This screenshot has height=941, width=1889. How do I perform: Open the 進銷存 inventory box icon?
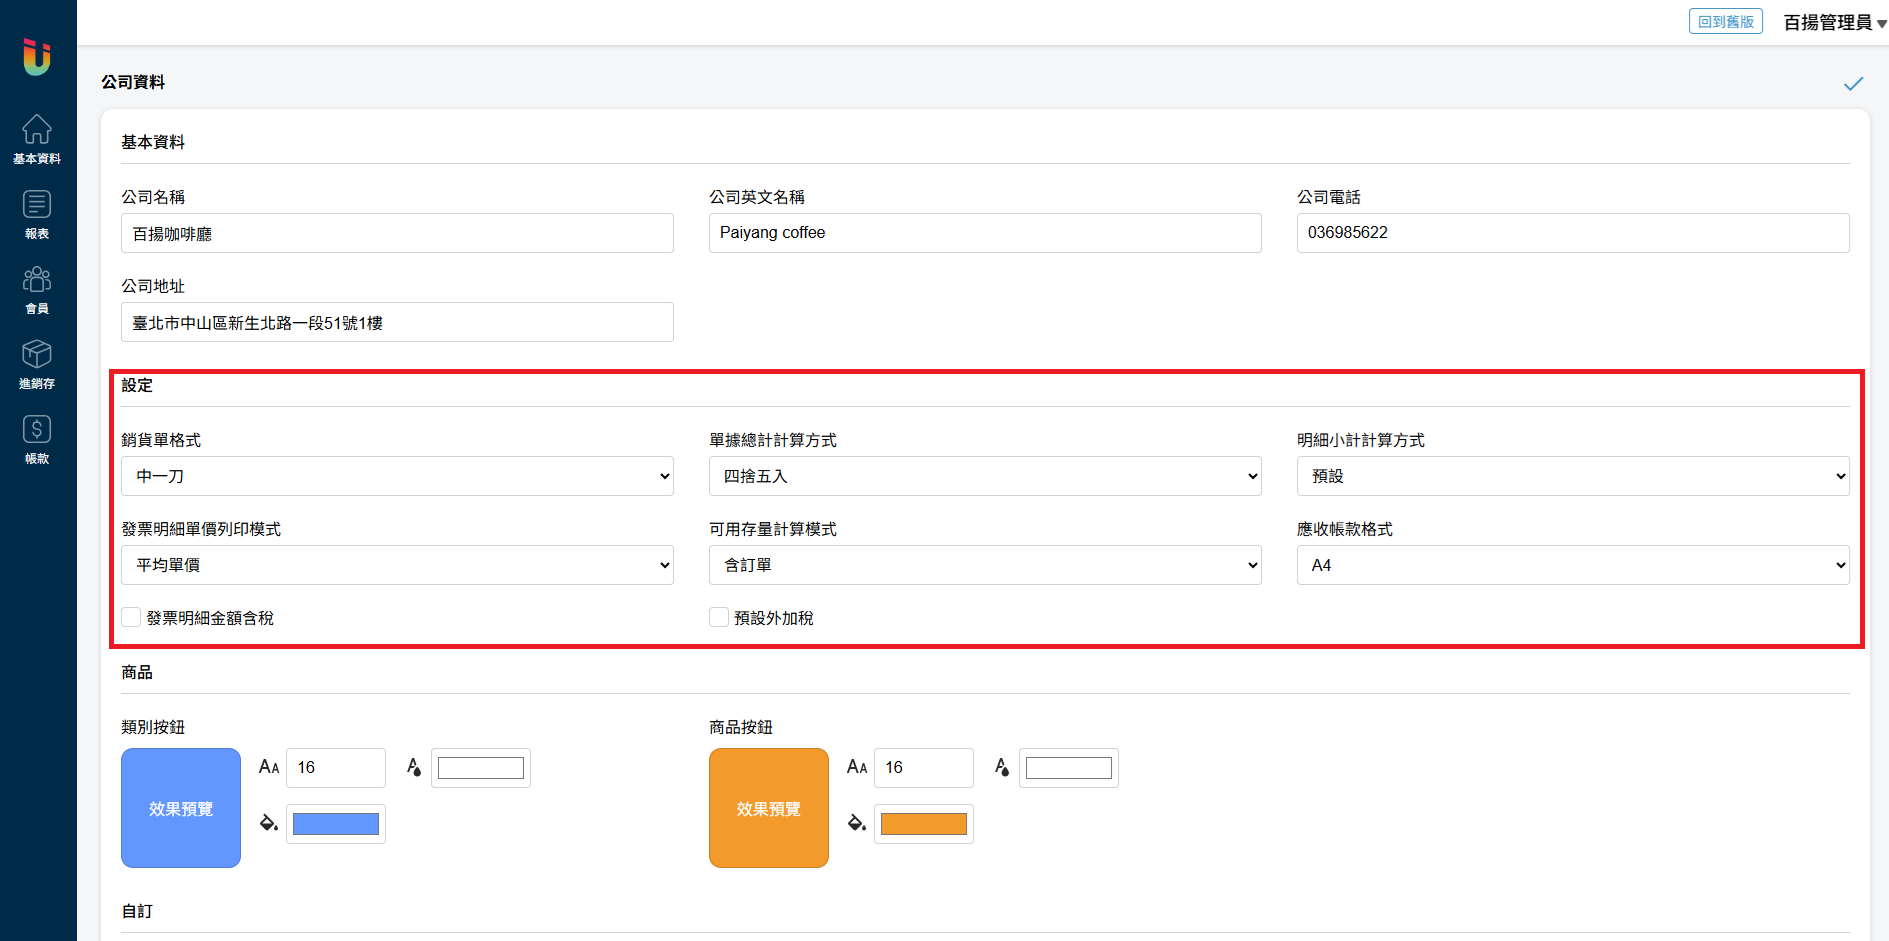pos(37,355)
